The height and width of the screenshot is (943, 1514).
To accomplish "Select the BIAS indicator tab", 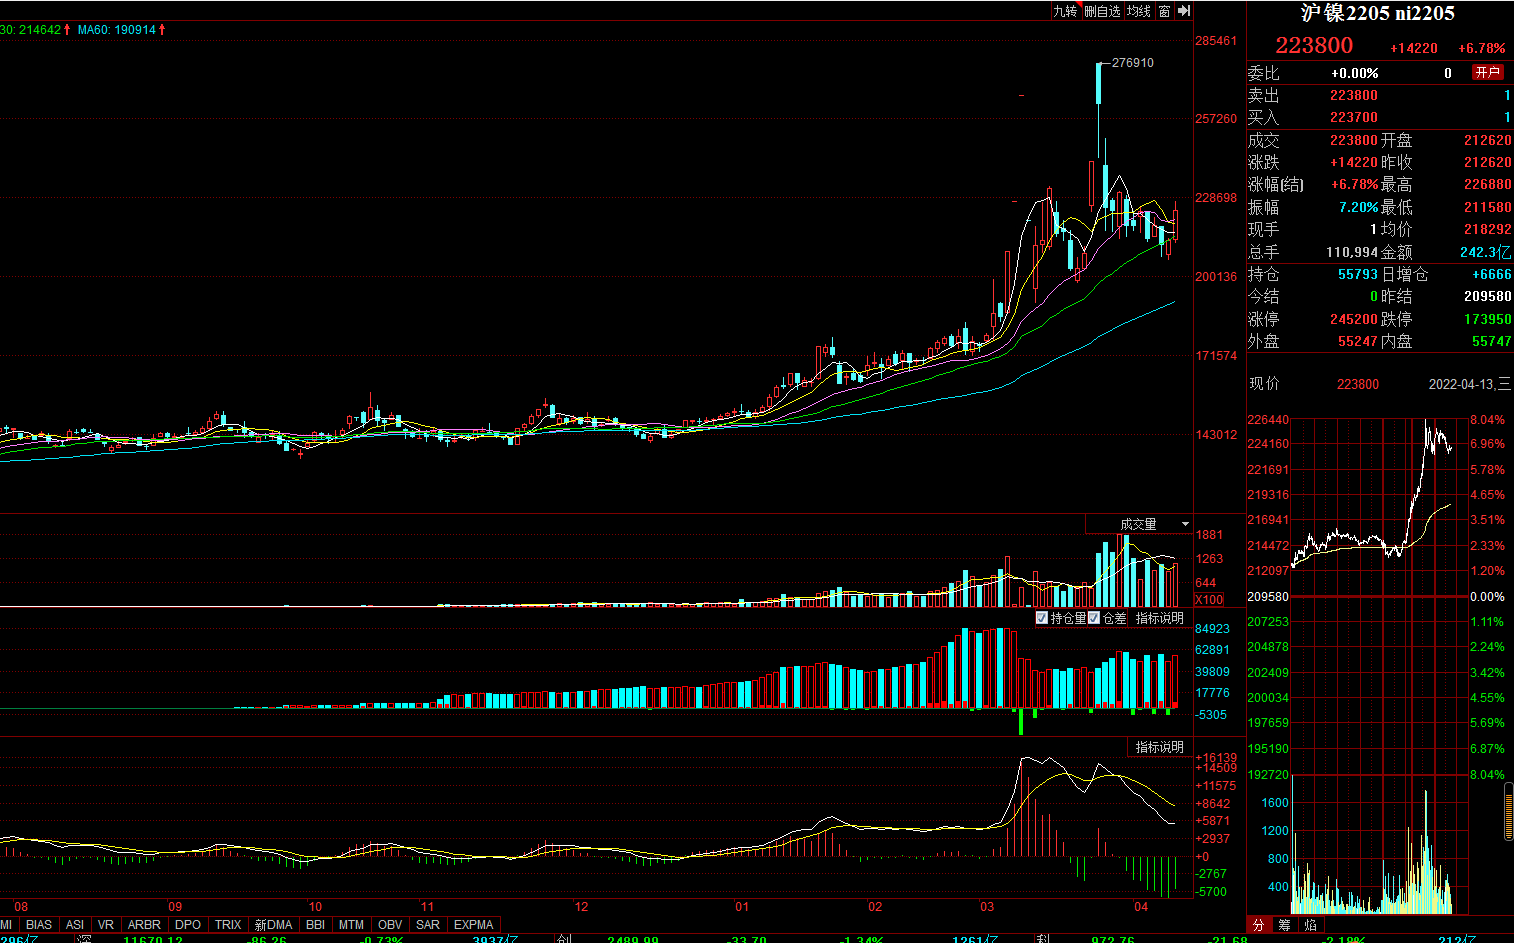I will pyautogui.click(x=39, y=925).
